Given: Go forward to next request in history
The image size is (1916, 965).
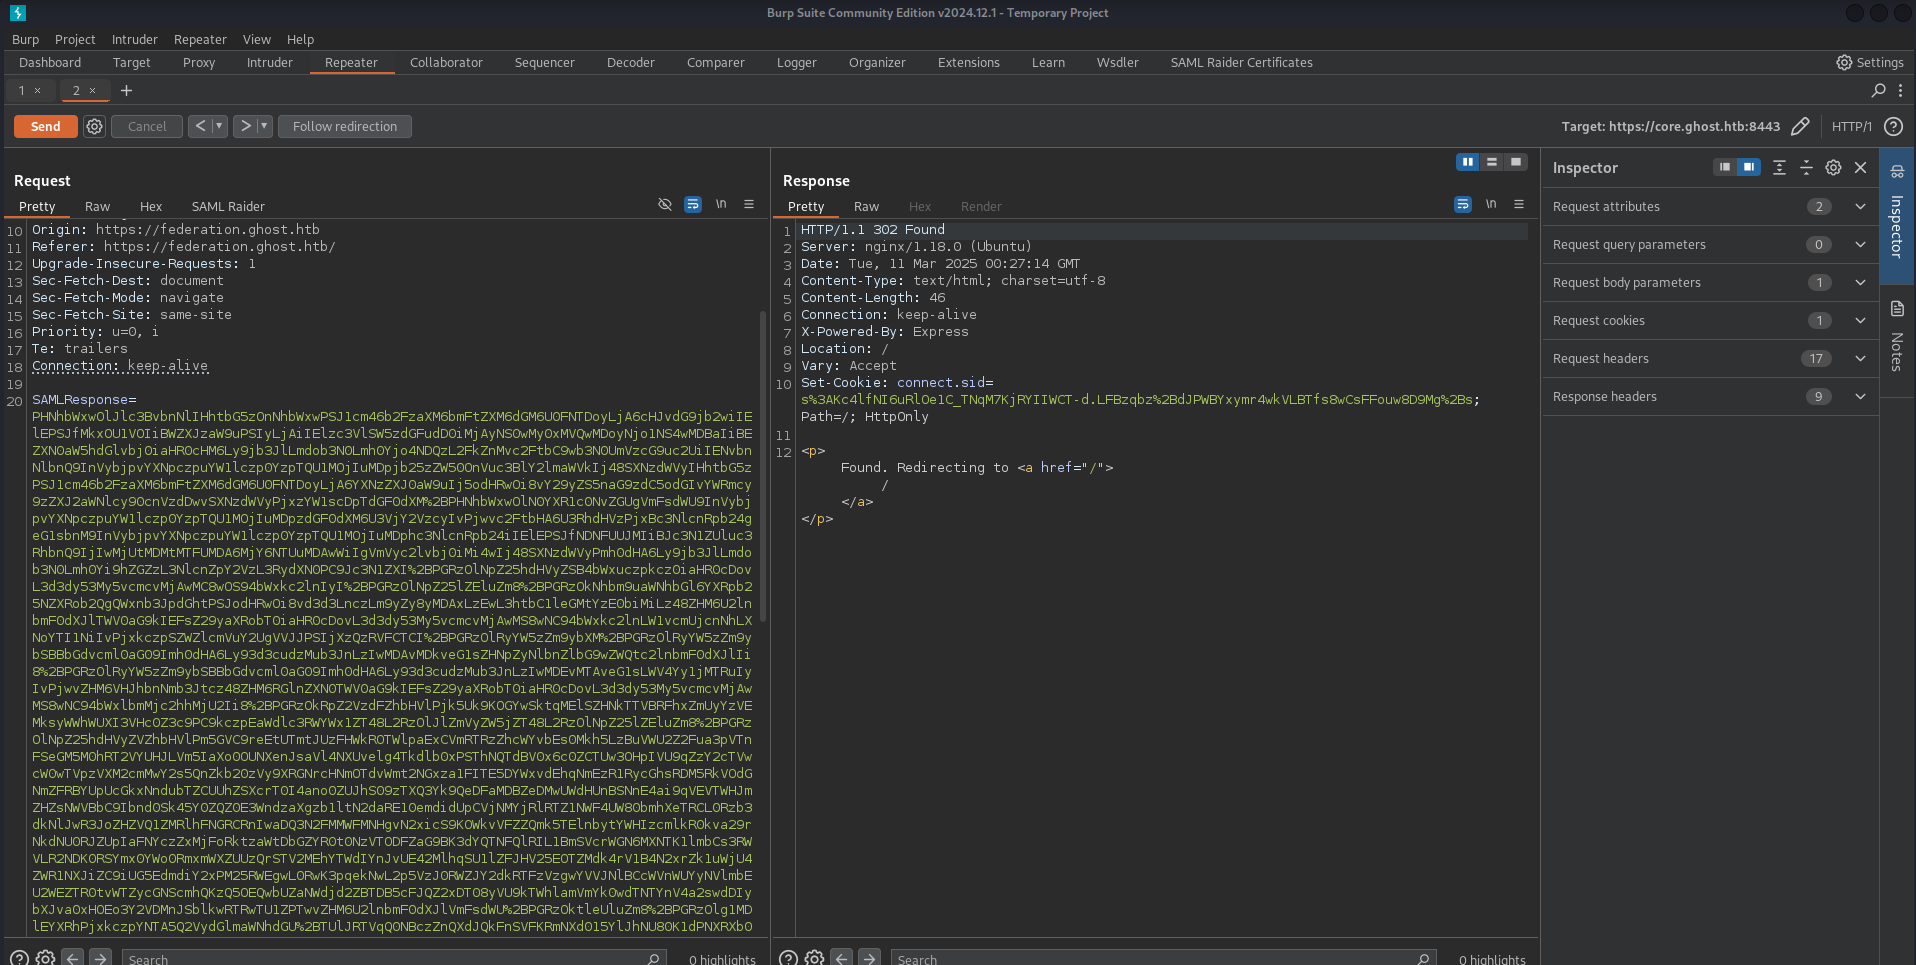Looking at the screenshot, I should 245,126.
